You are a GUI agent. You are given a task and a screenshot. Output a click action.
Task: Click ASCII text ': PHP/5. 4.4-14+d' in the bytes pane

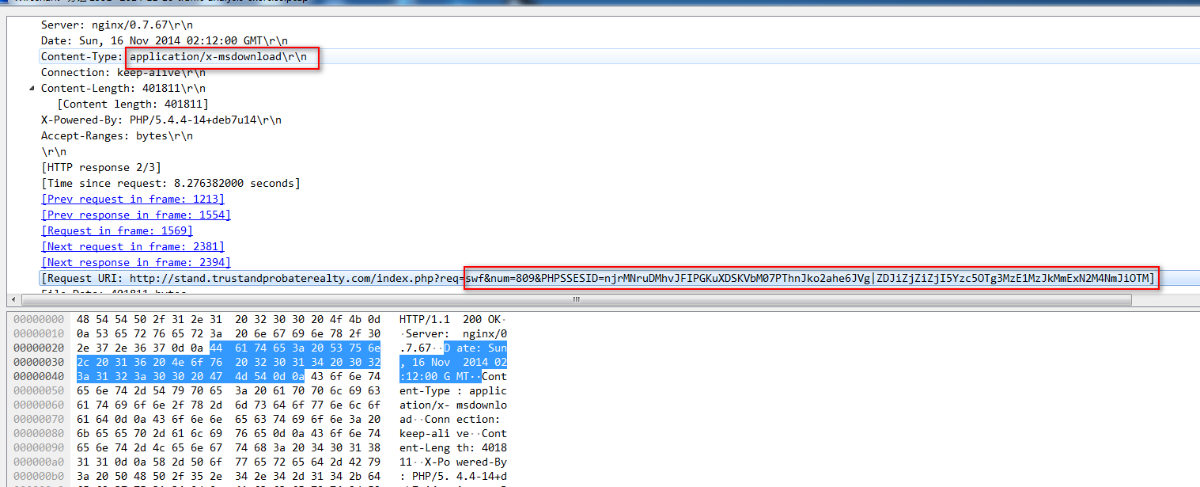point(453,475)
